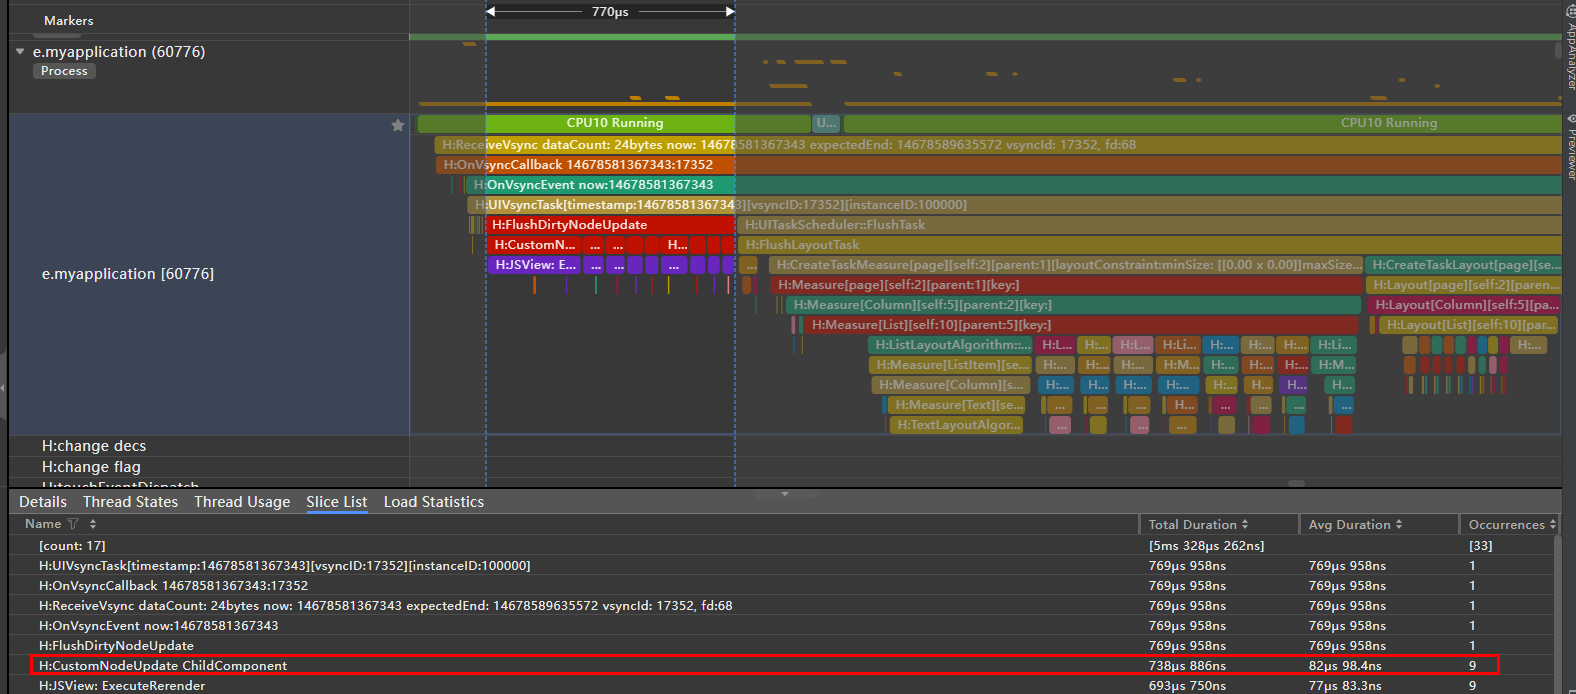Switch to the Details tab

tap(43, 502)
